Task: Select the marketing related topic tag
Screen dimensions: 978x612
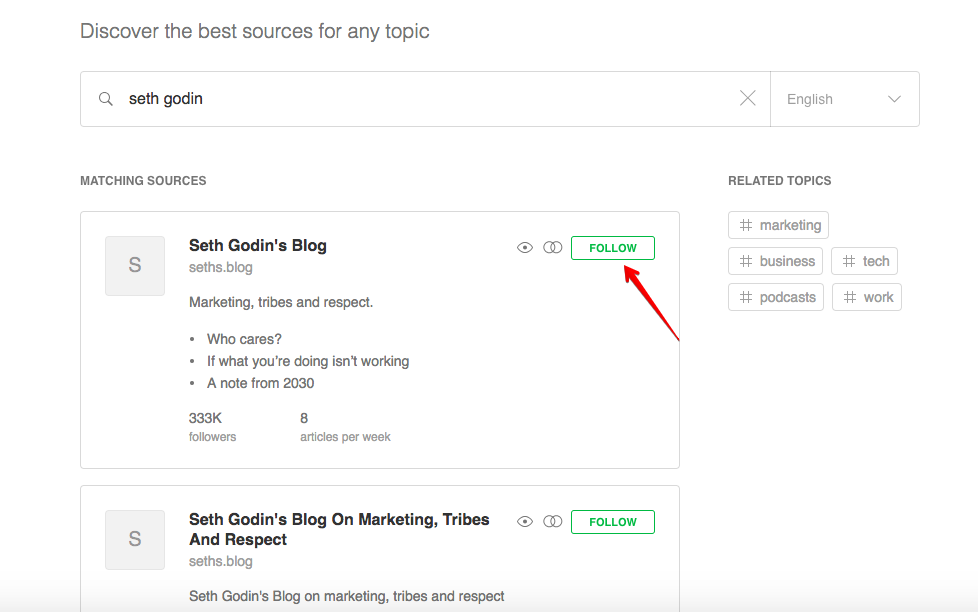Action: pyautogui.click(x=778, y=225)
